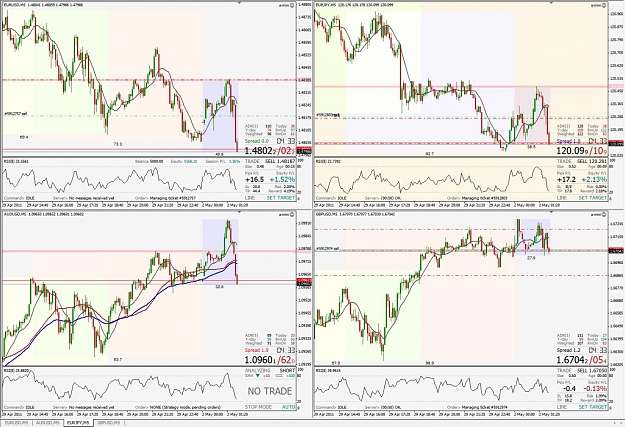The image size is (625, 427).
Task: Click Order> Managing ticket text in EURUSD window
Action: [x=164, y=198]
